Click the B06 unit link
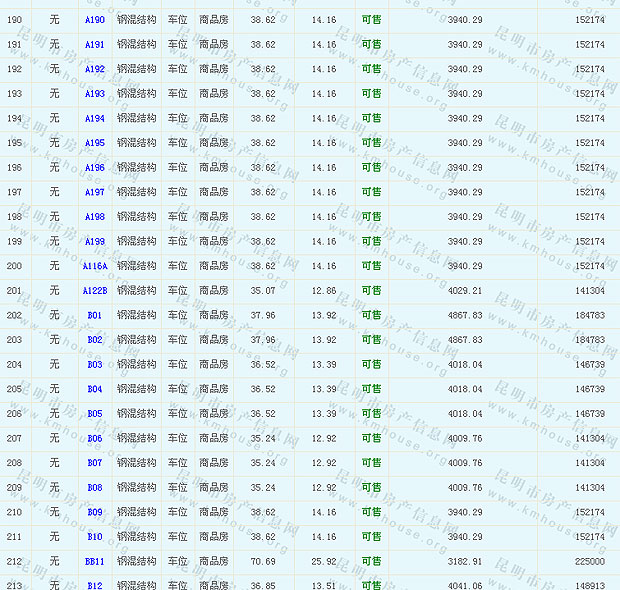 [95, 438]
